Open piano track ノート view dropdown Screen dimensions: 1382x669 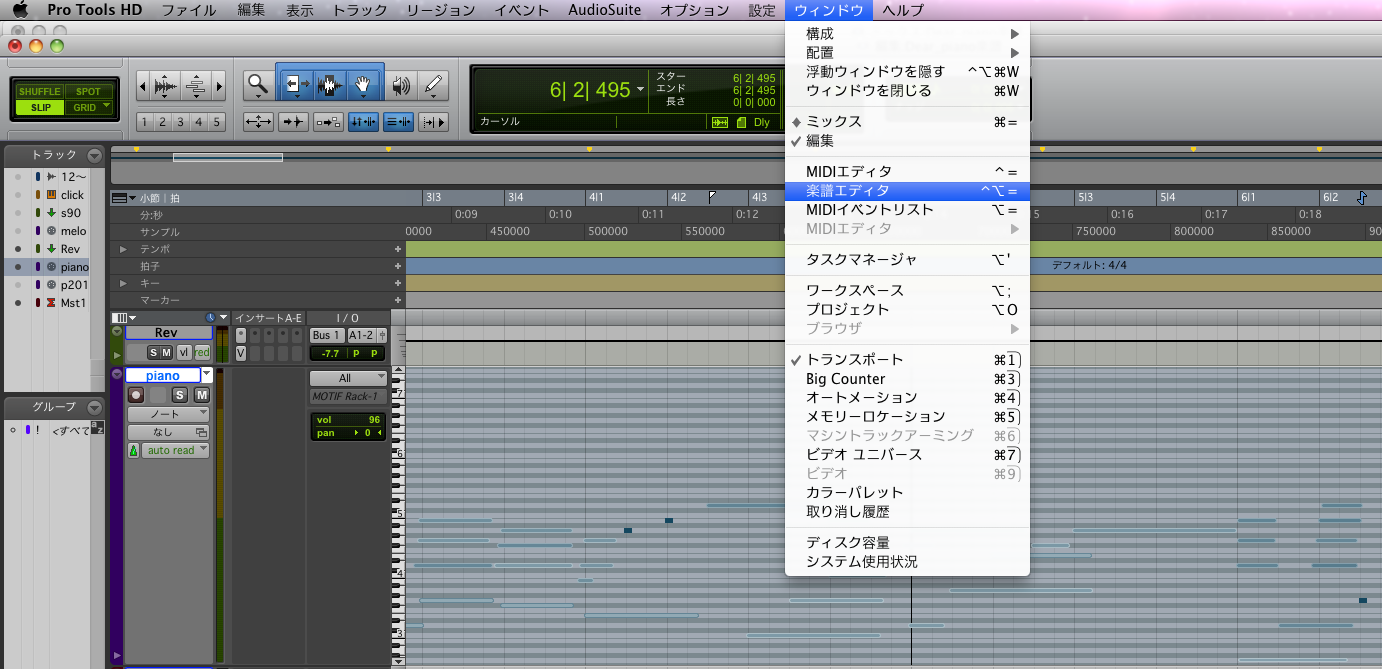pos(167,413)
